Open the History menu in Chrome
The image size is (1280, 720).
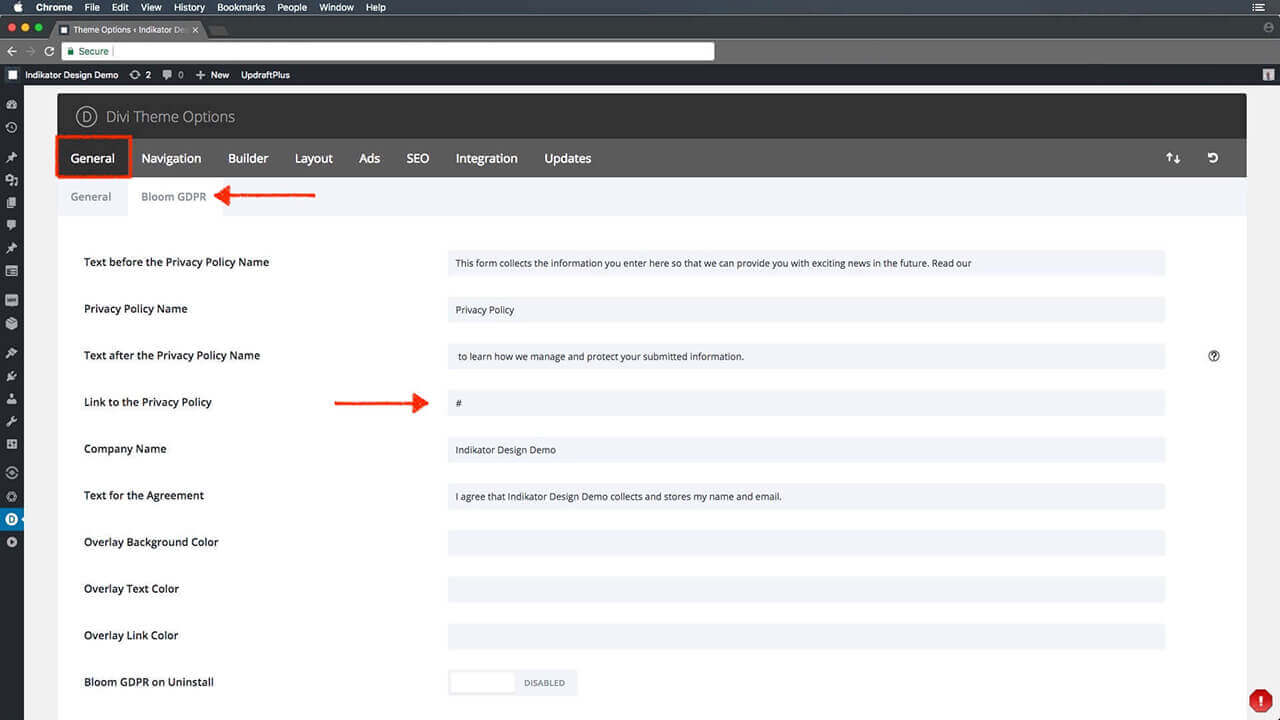(189, 7)
